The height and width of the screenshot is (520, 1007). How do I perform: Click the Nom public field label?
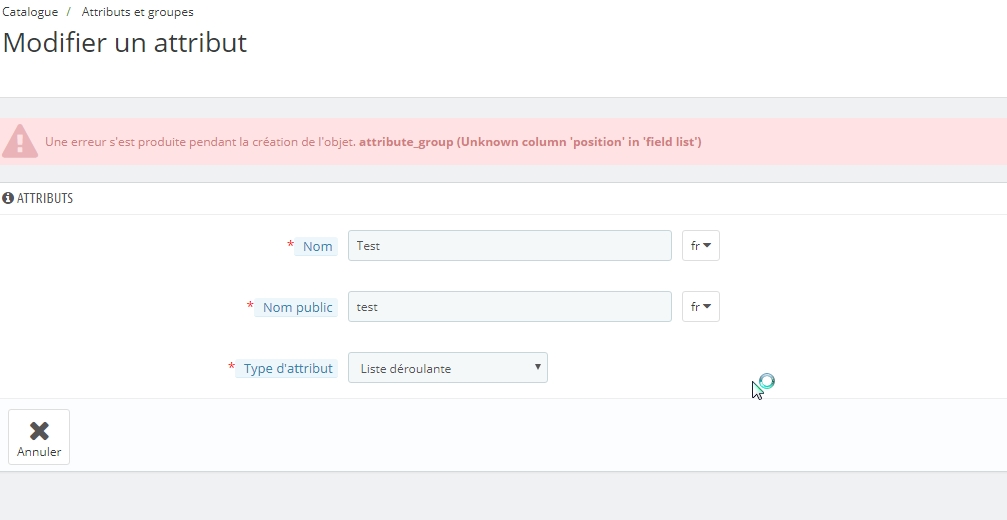[x=297, y=308]
